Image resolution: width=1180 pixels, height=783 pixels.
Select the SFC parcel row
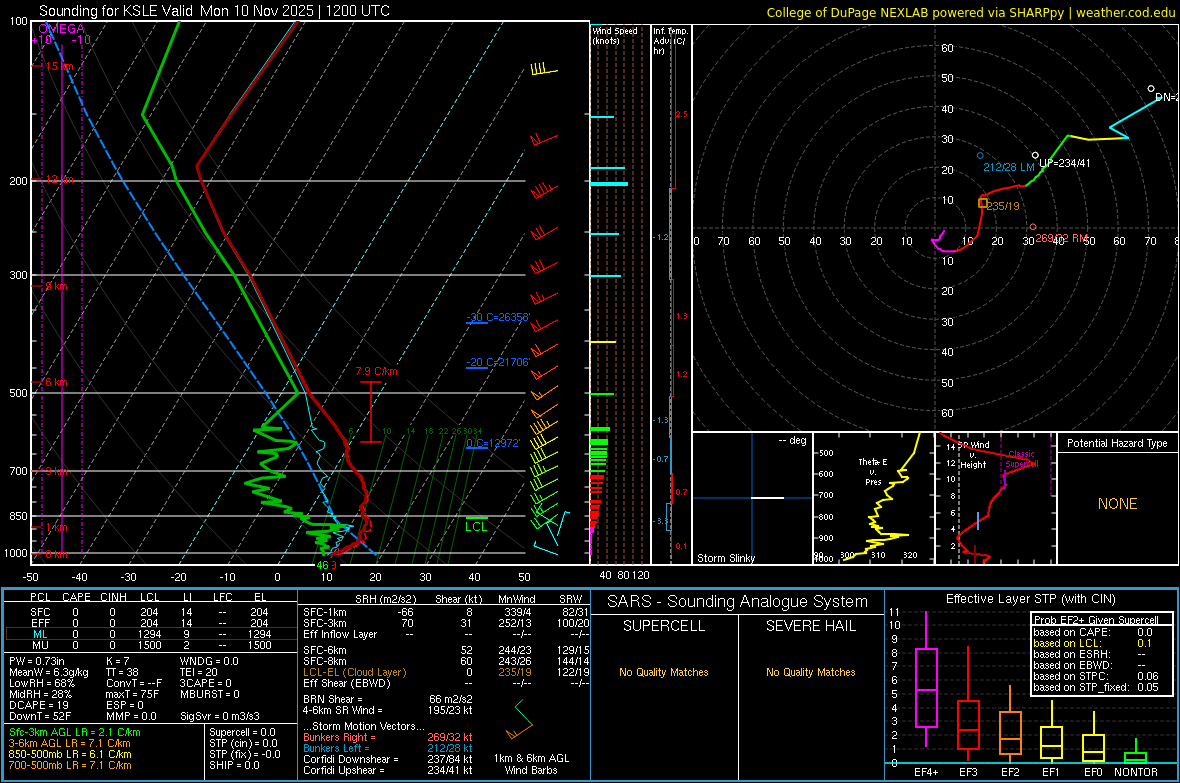(x=151, y=612)
